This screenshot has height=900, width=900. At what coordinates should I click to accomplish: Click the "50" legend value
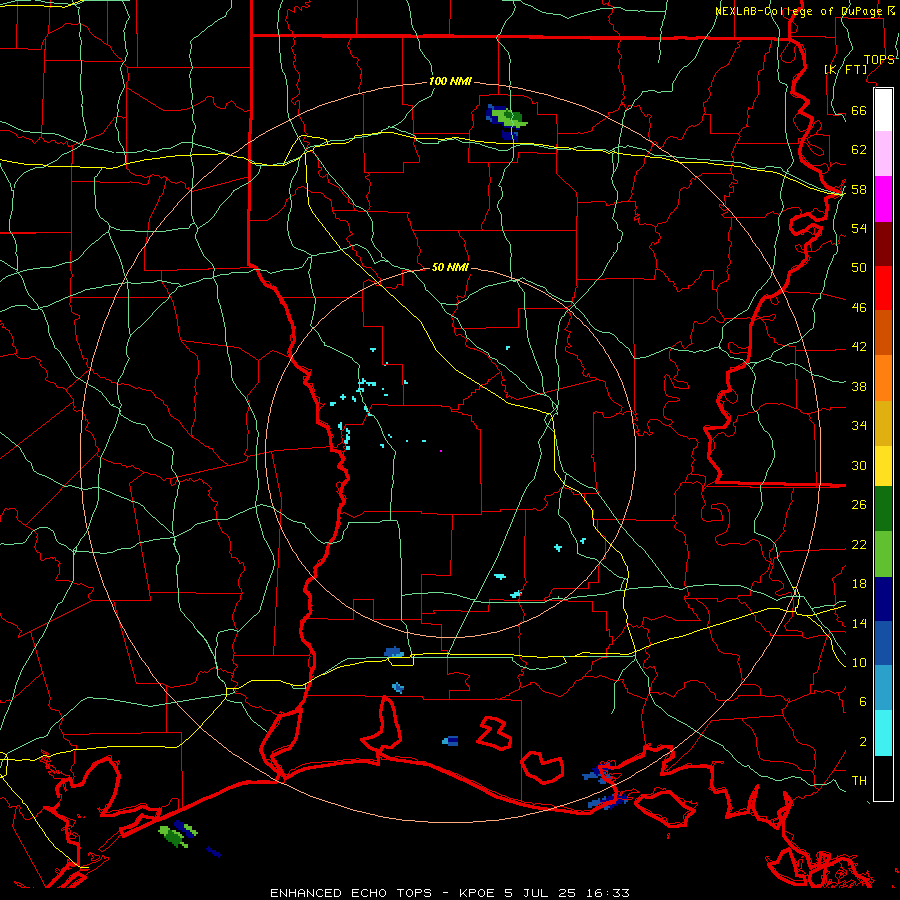pyautogui.click(x=859, y=267)
